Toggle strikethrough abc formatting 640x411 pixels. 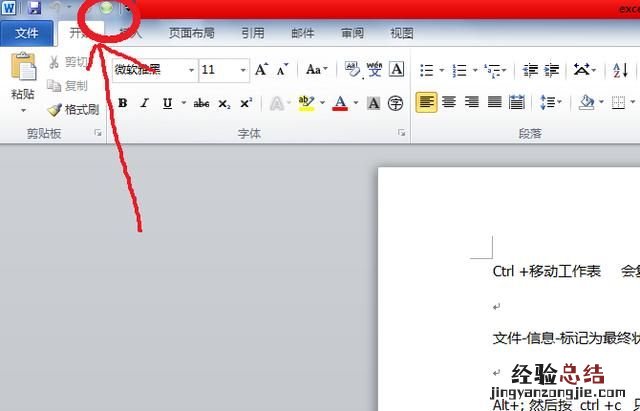(x=201, y=103)
